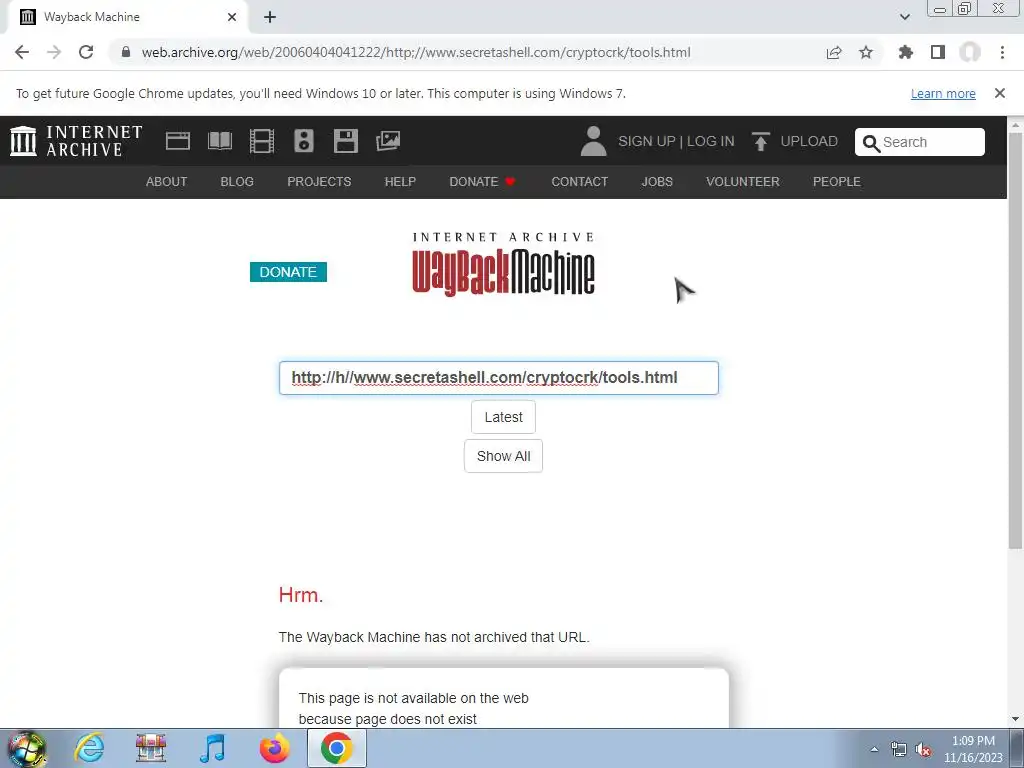1024x768 pixels.
Task: Click the user avatar icon
Action: 594,141
